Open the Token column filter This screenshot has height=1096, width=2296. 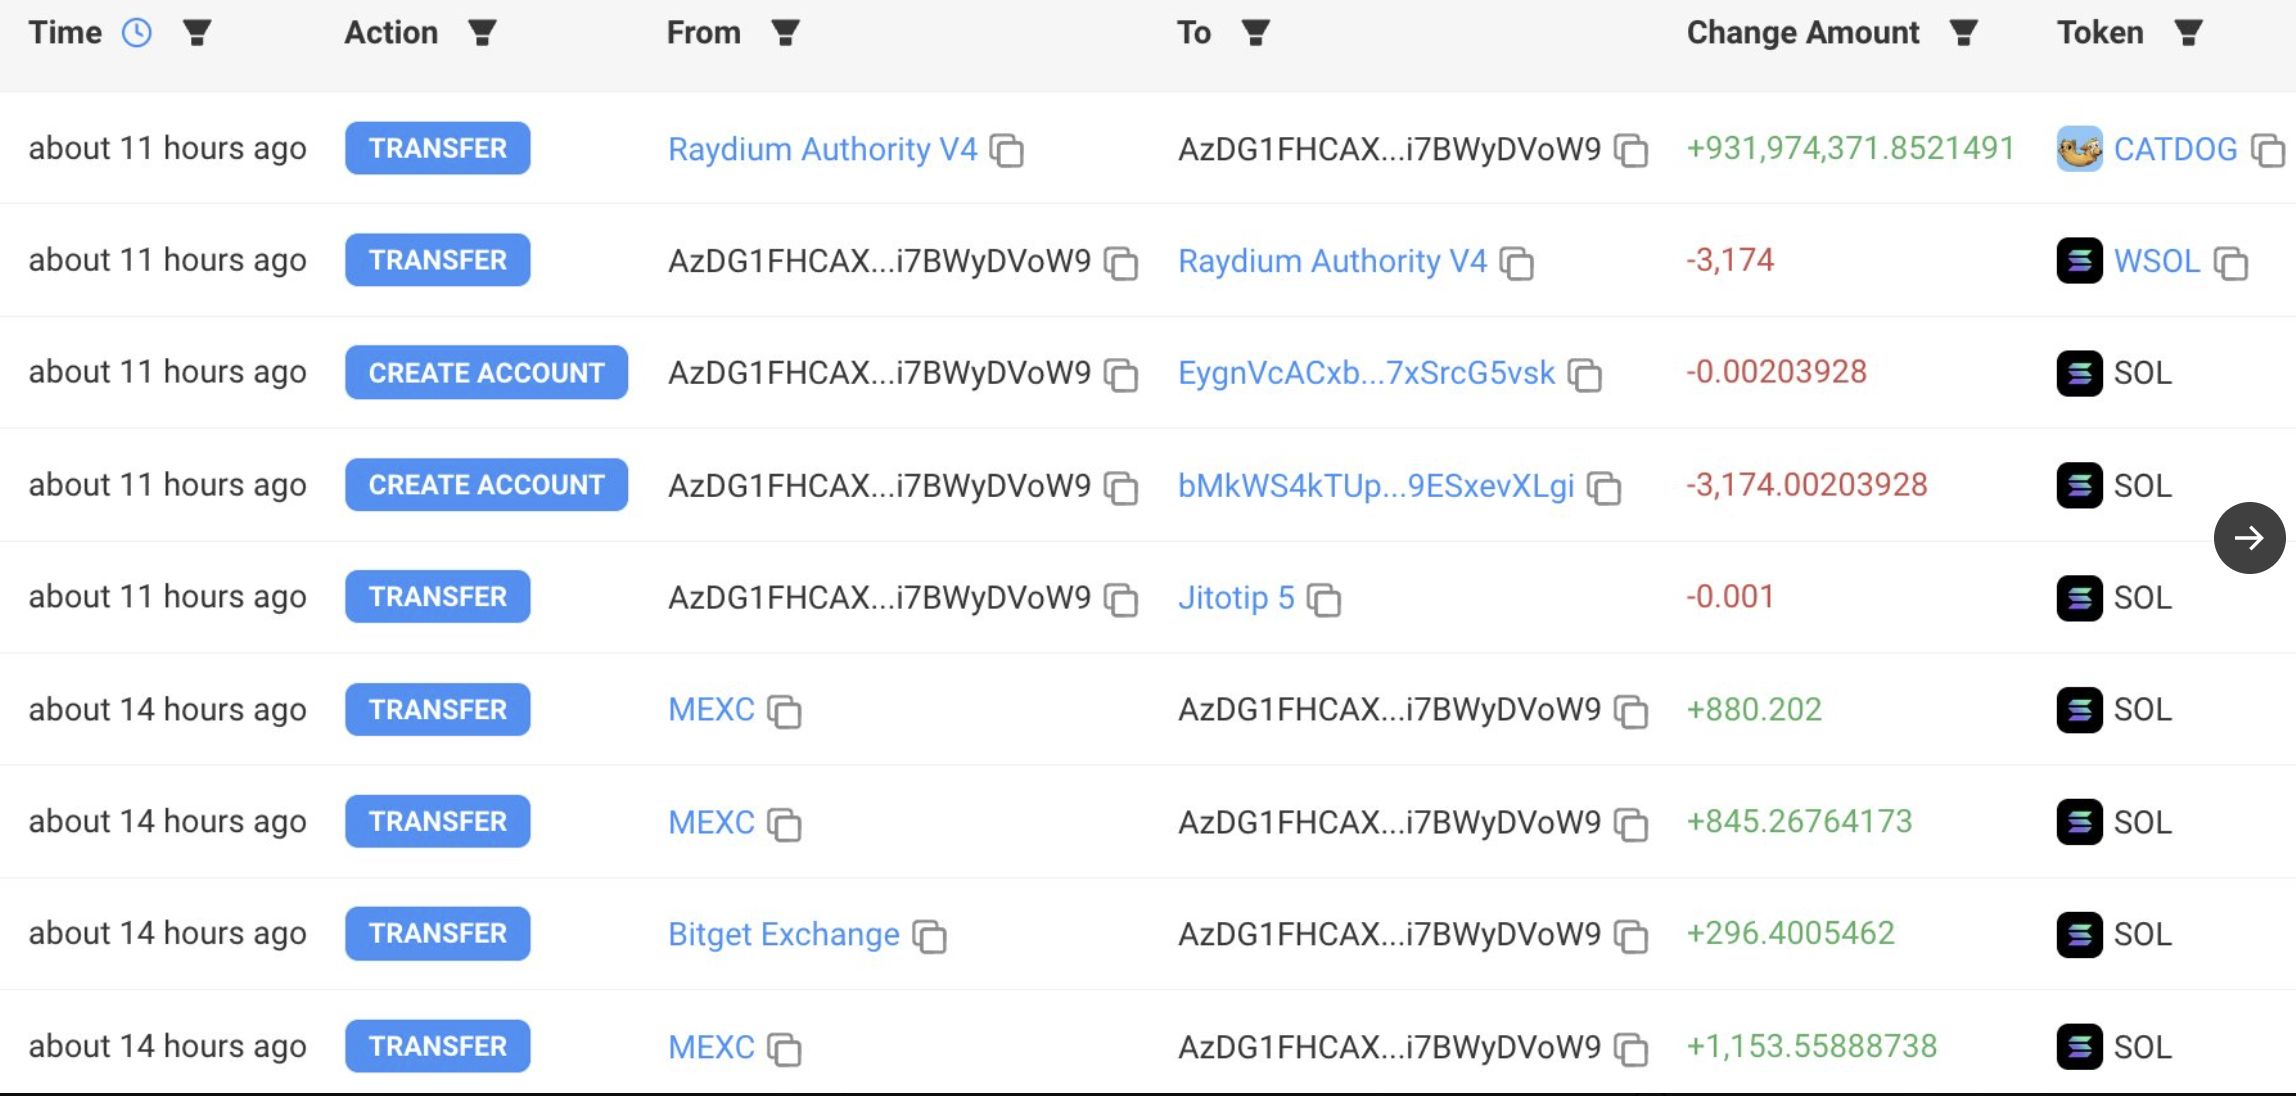point(2188,33)
